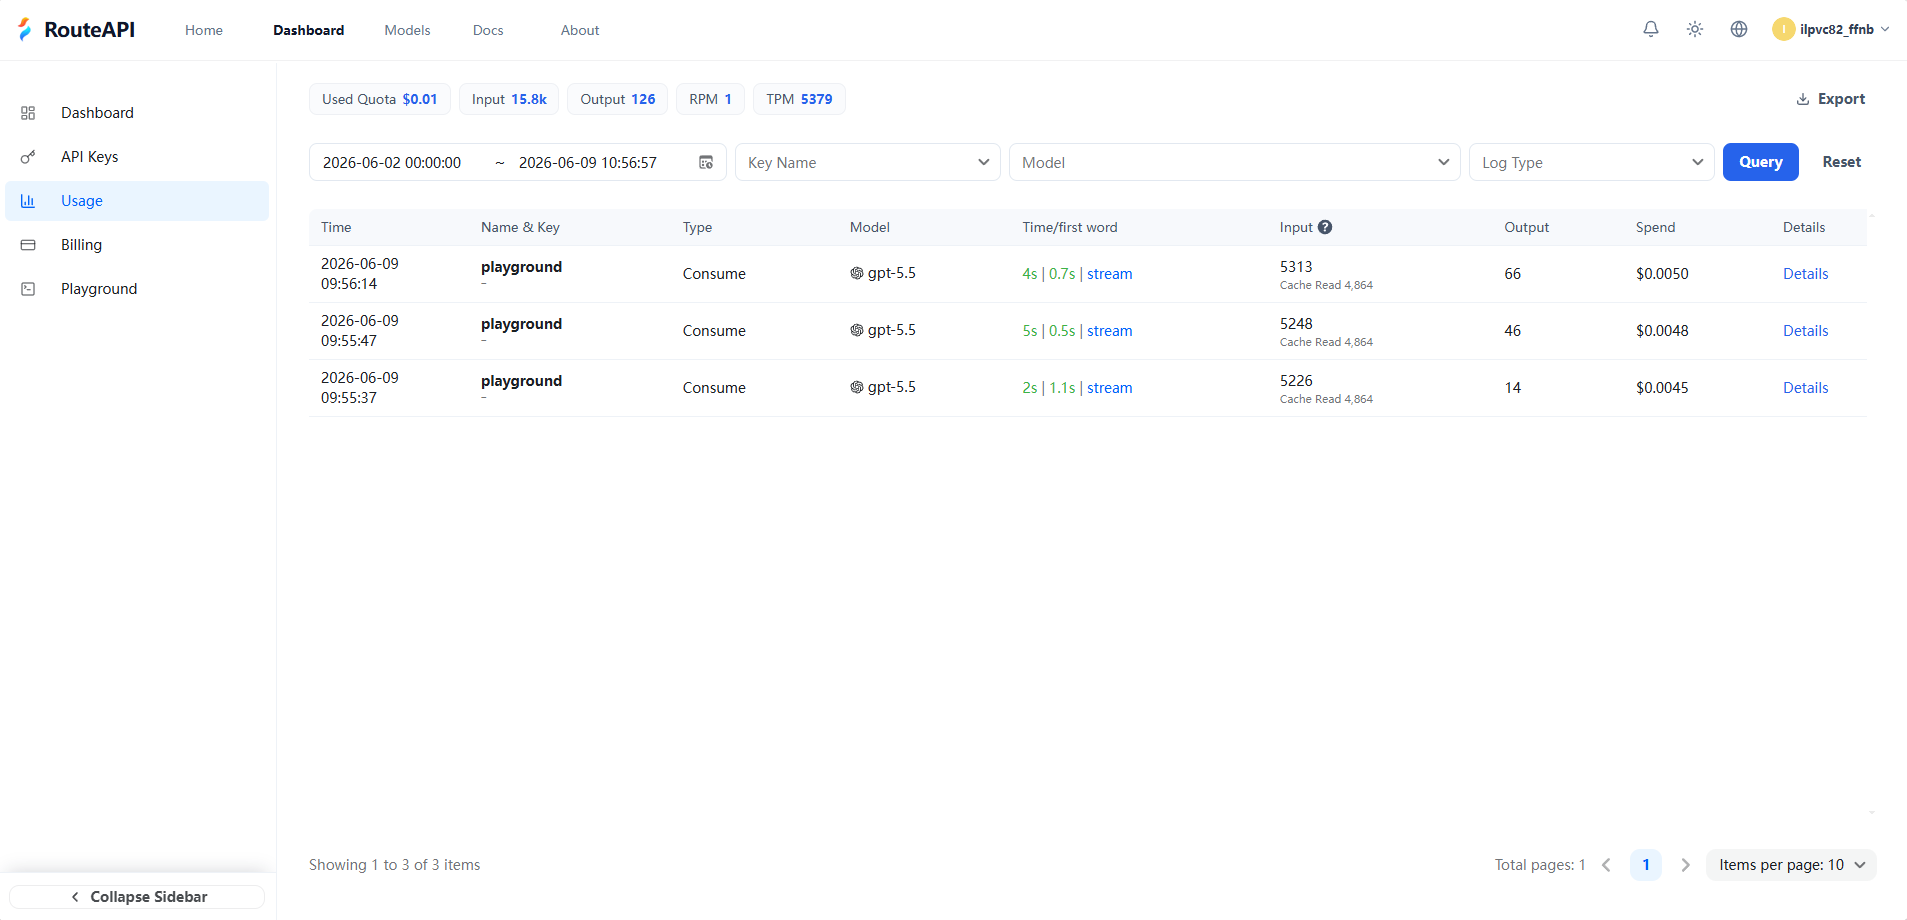
Task: Click the "2s | 1.1s | stream" timing
Action: pos(1077,388)
